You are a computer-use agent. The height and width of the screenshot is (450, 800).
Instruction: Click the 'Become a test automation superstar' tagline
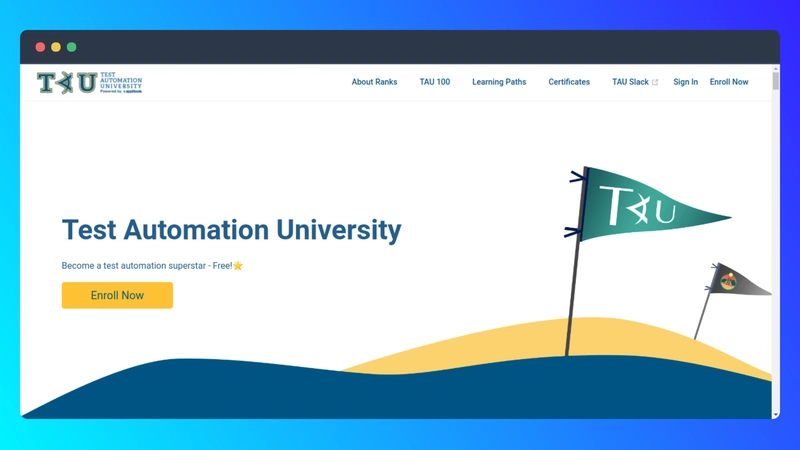click(x=152, y=266)
